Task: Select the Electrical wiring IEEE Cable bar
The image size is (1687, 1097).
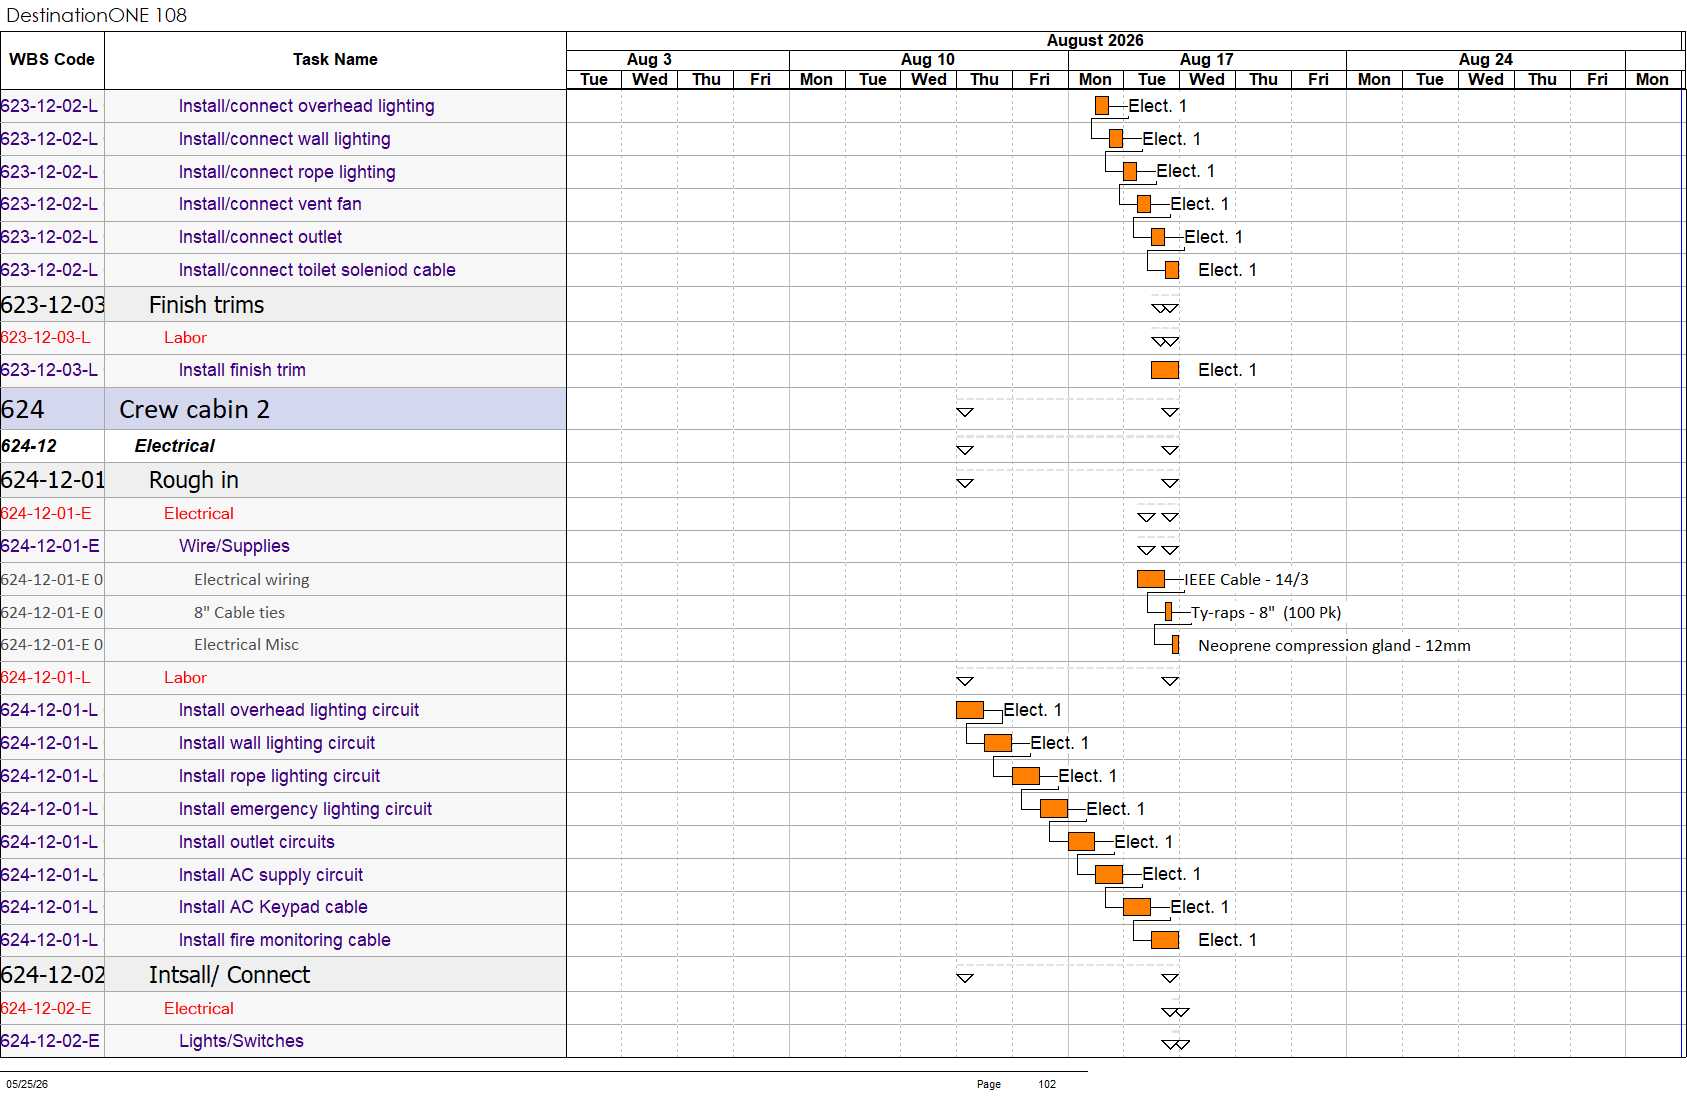Action: tap(1151, 579)
